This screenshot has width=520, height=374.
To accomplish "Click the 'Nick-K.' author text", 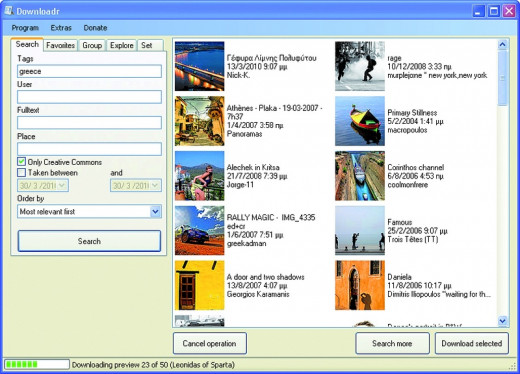I will point(238,75).
